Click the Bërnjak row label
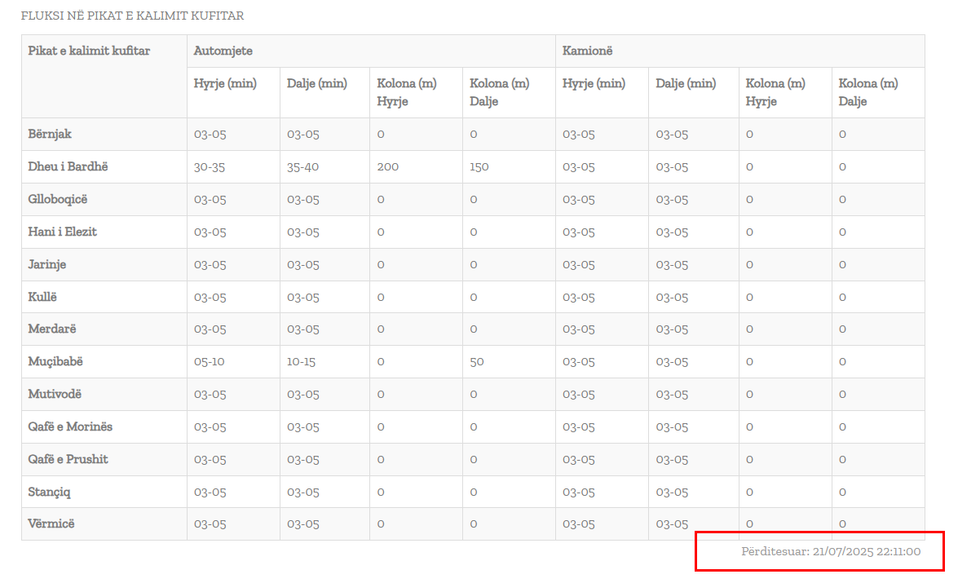The width and height of the screenshot is (980, 579). pyautogui.click(x=50, y=134)
